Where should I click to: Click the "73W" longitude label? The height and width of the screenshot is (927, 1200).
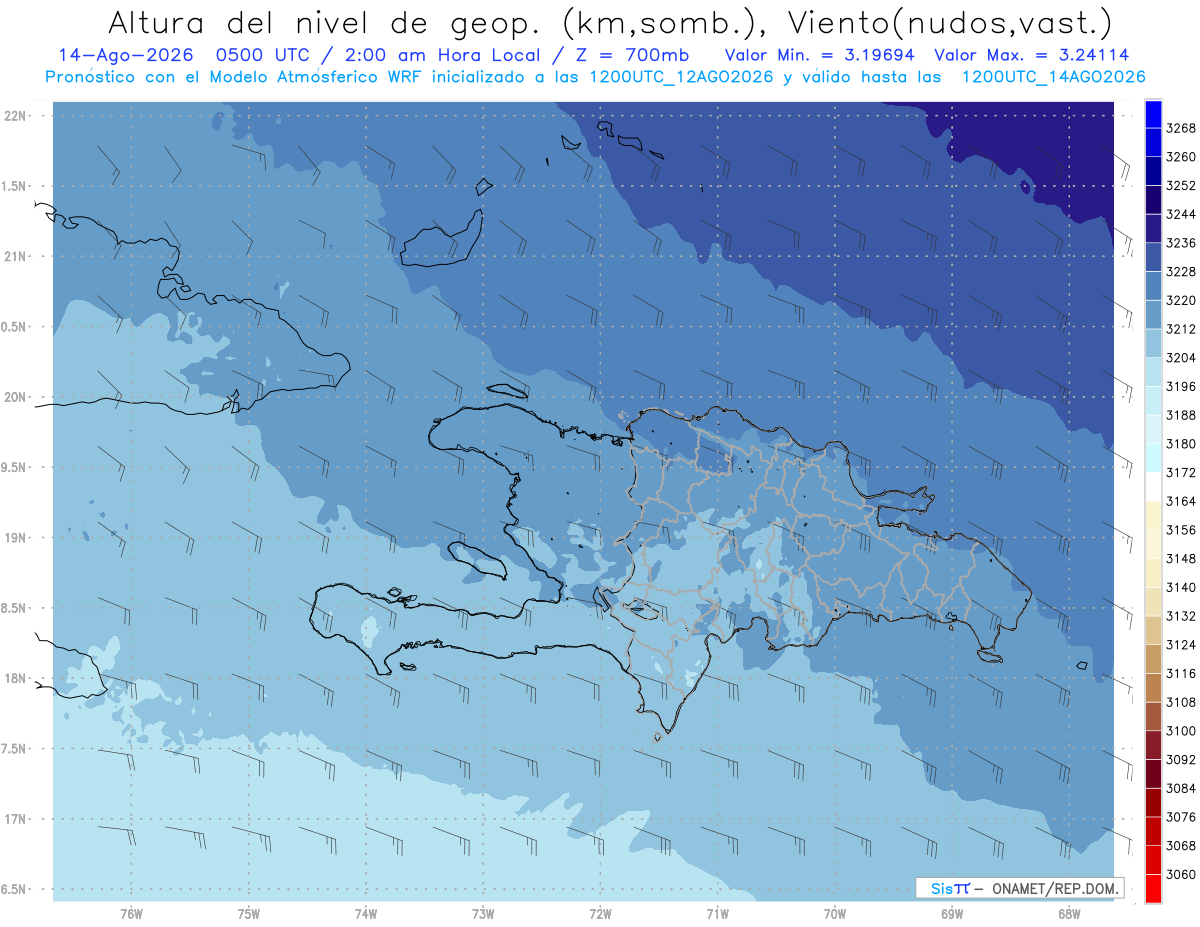[483, 914]
